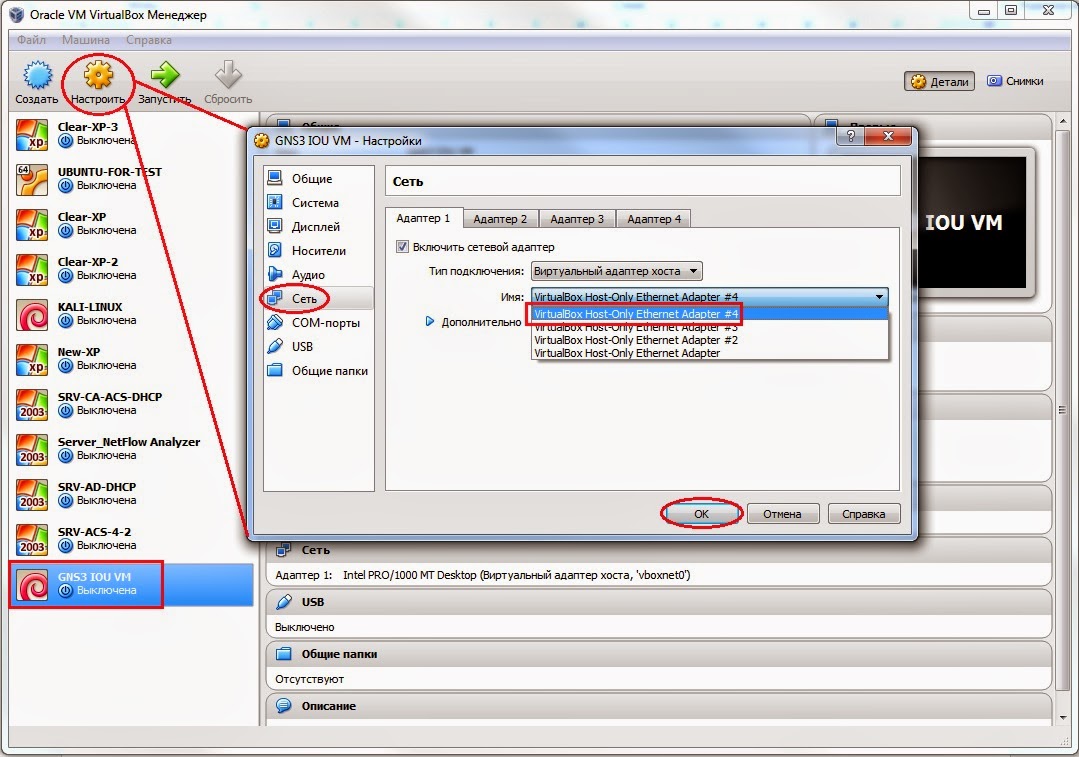Click the help question mark in dialog title
This screenshot has width=1079, height=757.
tap(851, 136)
